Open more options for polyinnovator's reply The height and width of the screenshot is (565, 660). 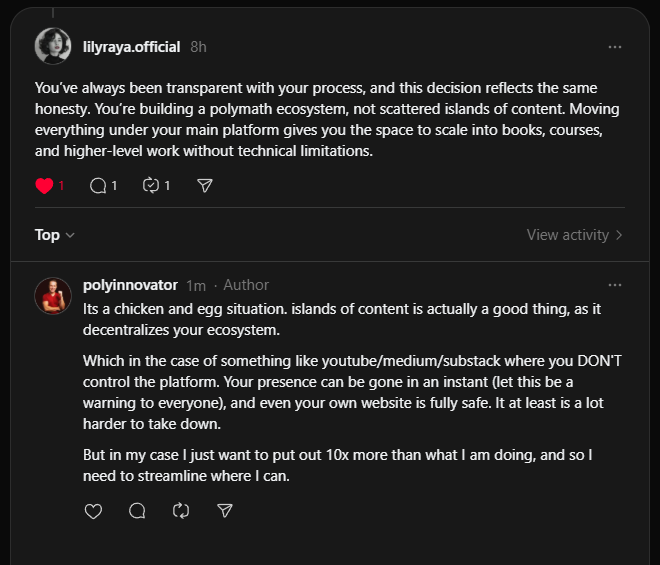pos(615,285)
